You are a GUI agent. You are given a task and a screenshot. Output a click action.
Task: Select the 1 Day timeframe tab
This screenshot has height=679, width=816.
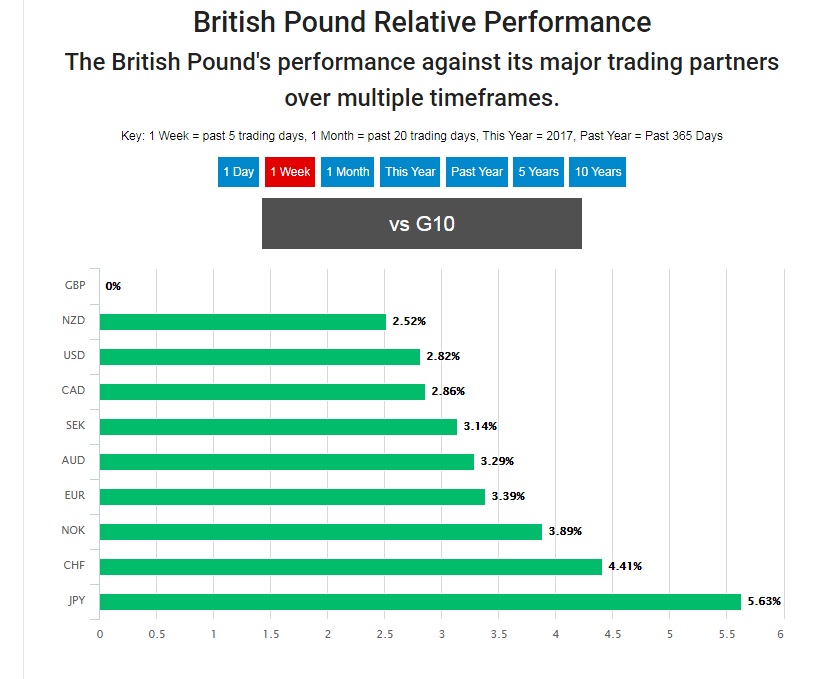point(238,172)
